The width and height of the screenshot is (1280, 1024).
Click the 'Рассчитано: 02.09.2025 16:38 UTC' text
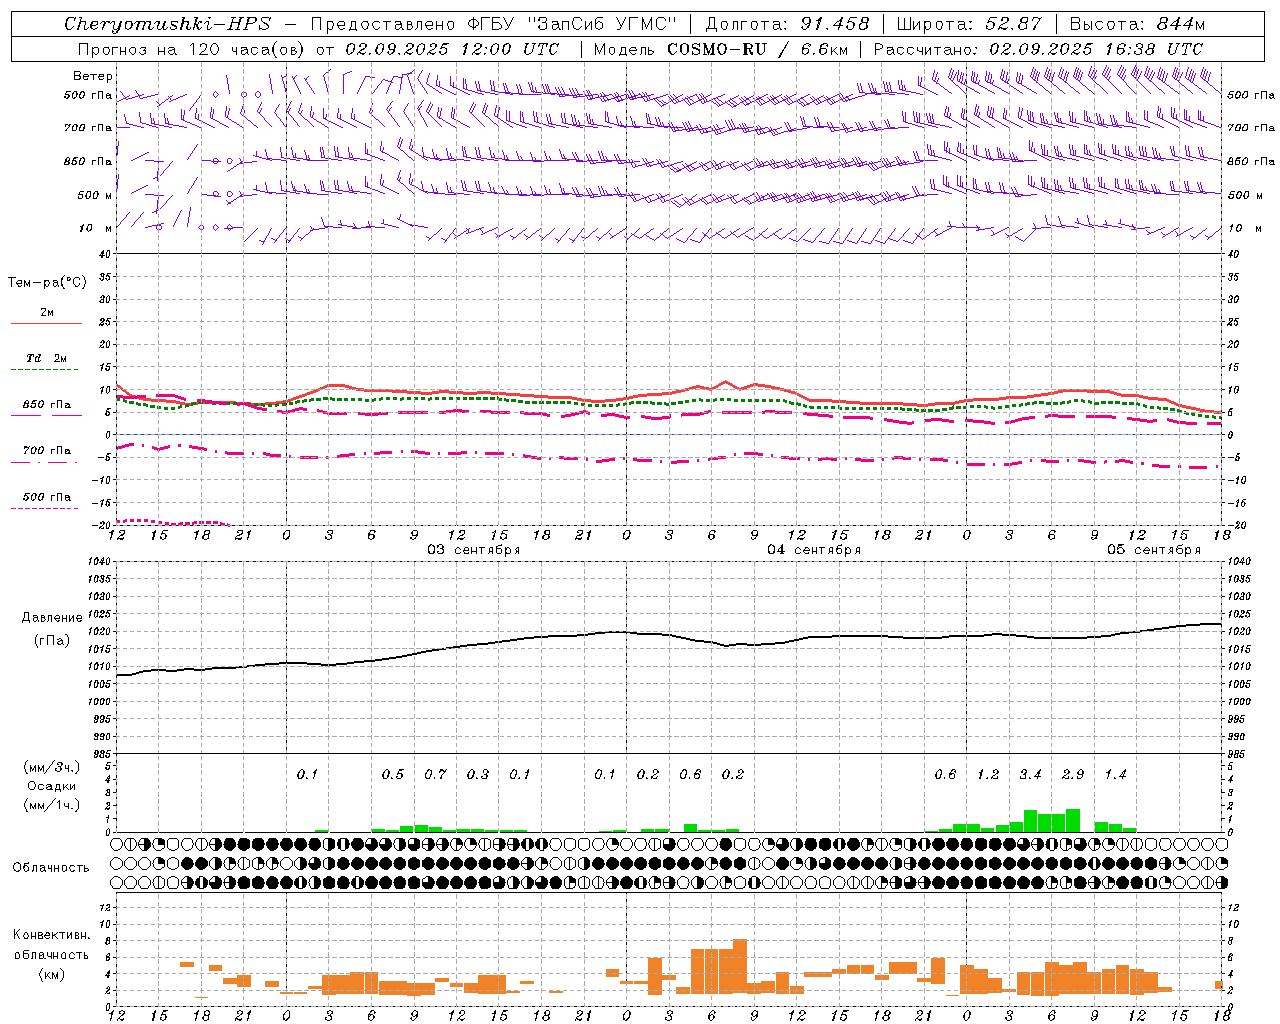[1038, 49]
